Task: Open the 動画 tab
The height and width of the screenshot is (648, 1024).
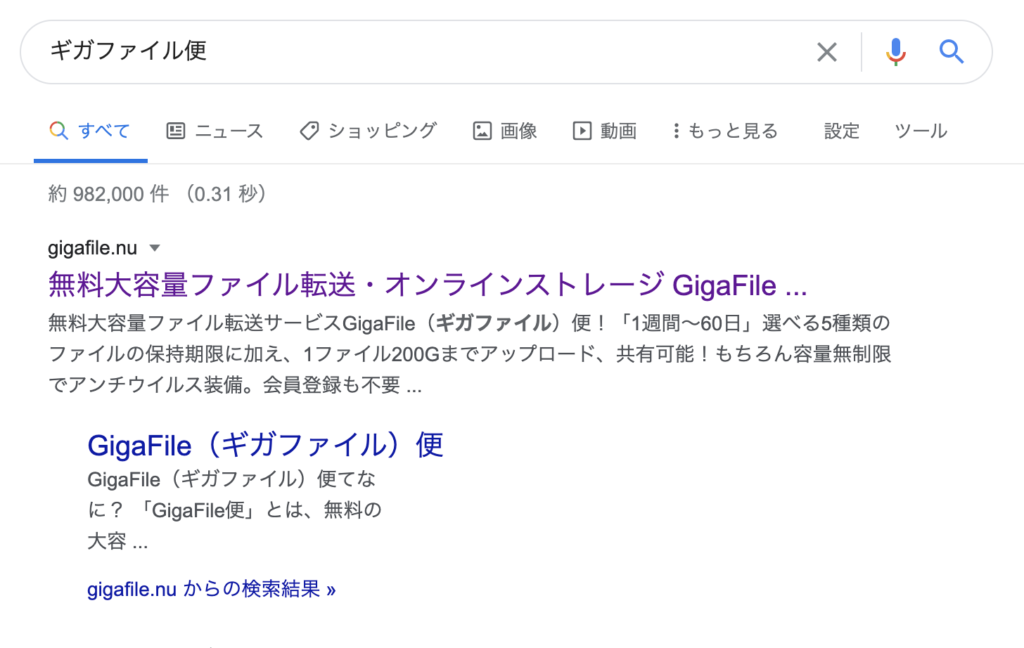Action: click(604, 131)
